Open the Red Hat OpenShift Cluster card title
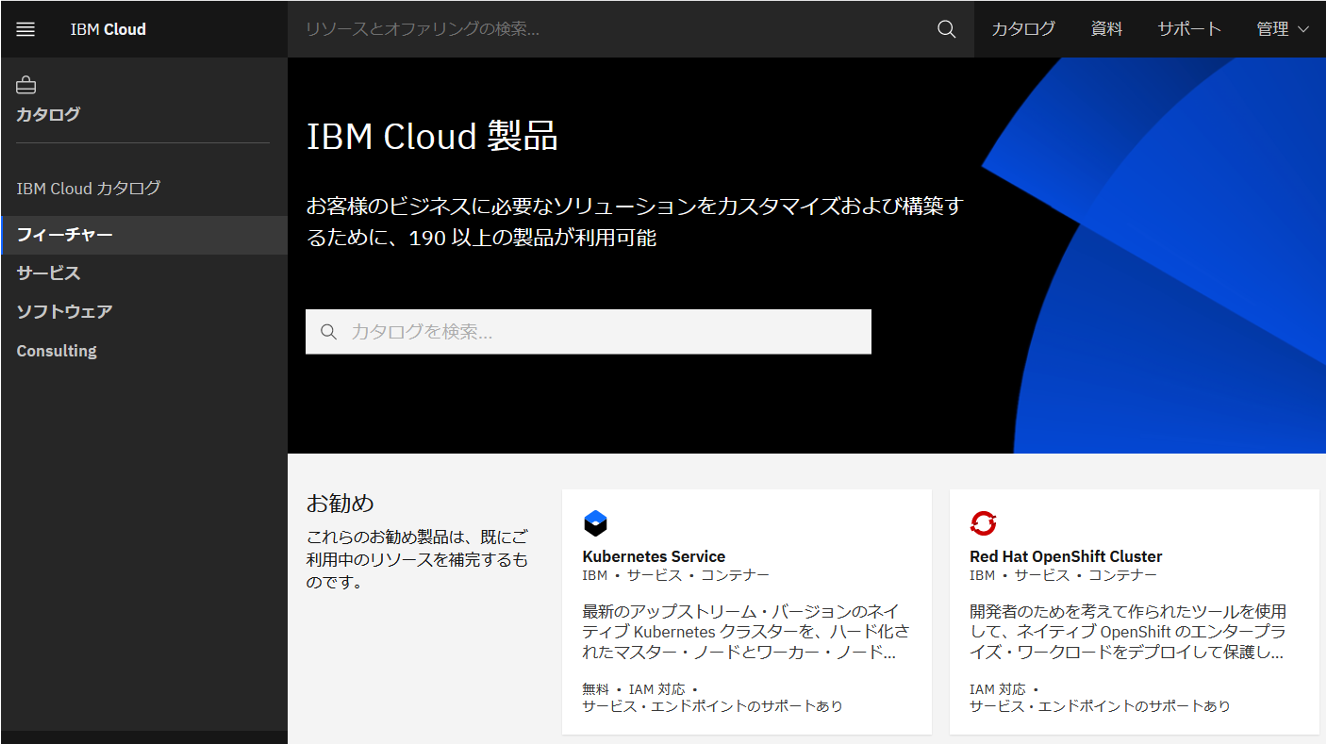 pyautogui.click(x=1066, y=557)
